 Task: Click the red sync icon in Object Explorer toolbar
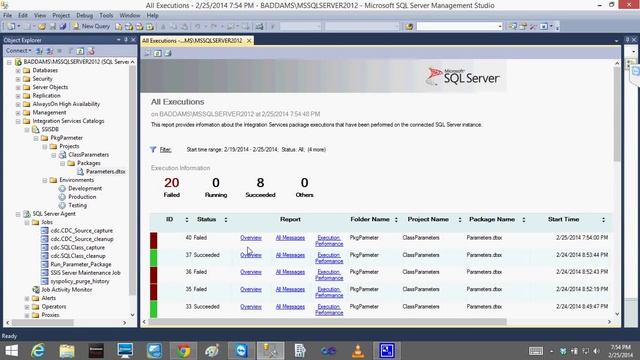(91, 51)
